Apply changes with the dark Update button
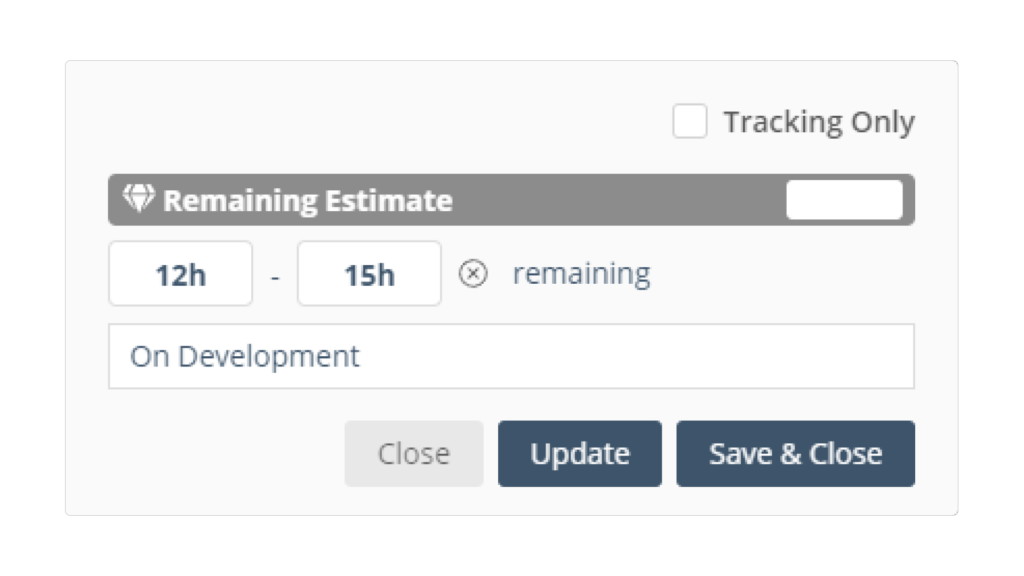Image resolution: width=1024 pixels, height=576 pixels. pyautogui.click(x=580, y=454)
